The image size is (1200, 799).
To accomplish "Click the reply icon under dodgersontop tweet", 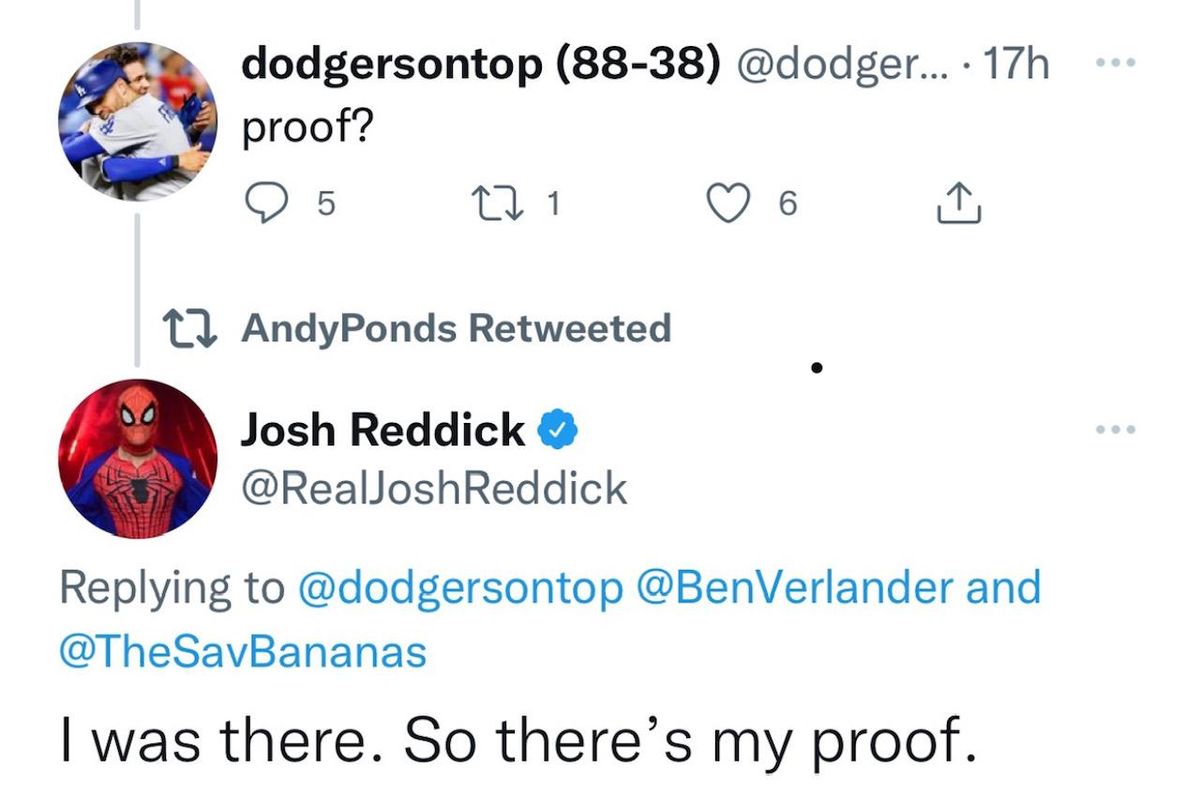I will 266,204.
